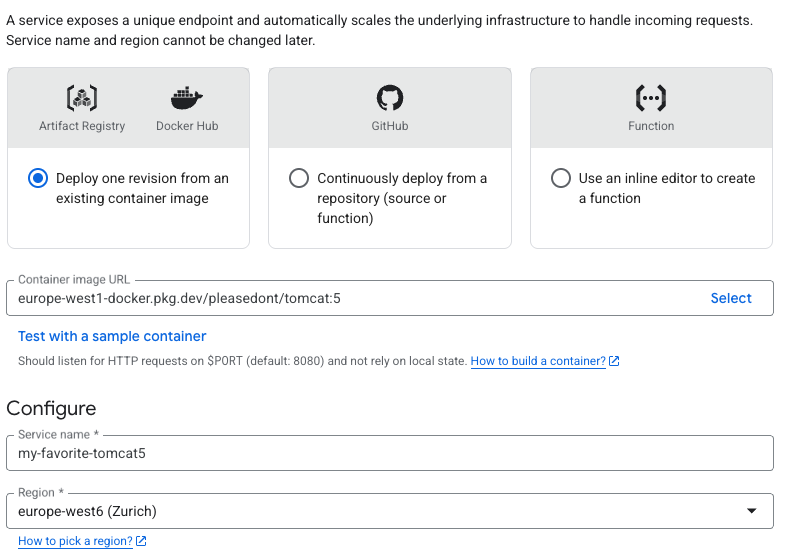
Task: Click the GitHub octocat icon
Action: pos(389,98)
